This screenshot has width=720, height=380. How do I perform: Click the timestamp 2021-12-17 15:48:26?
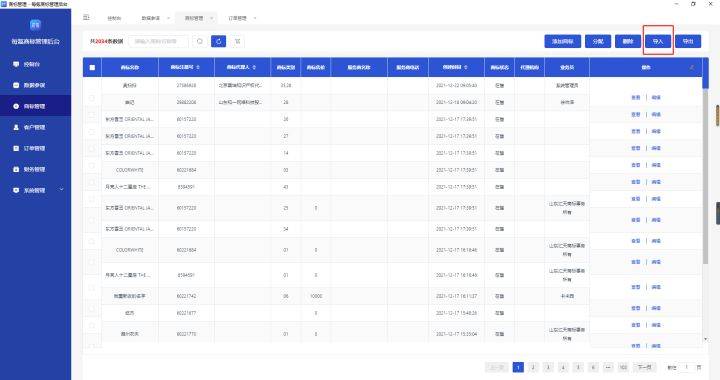point(456,313)
